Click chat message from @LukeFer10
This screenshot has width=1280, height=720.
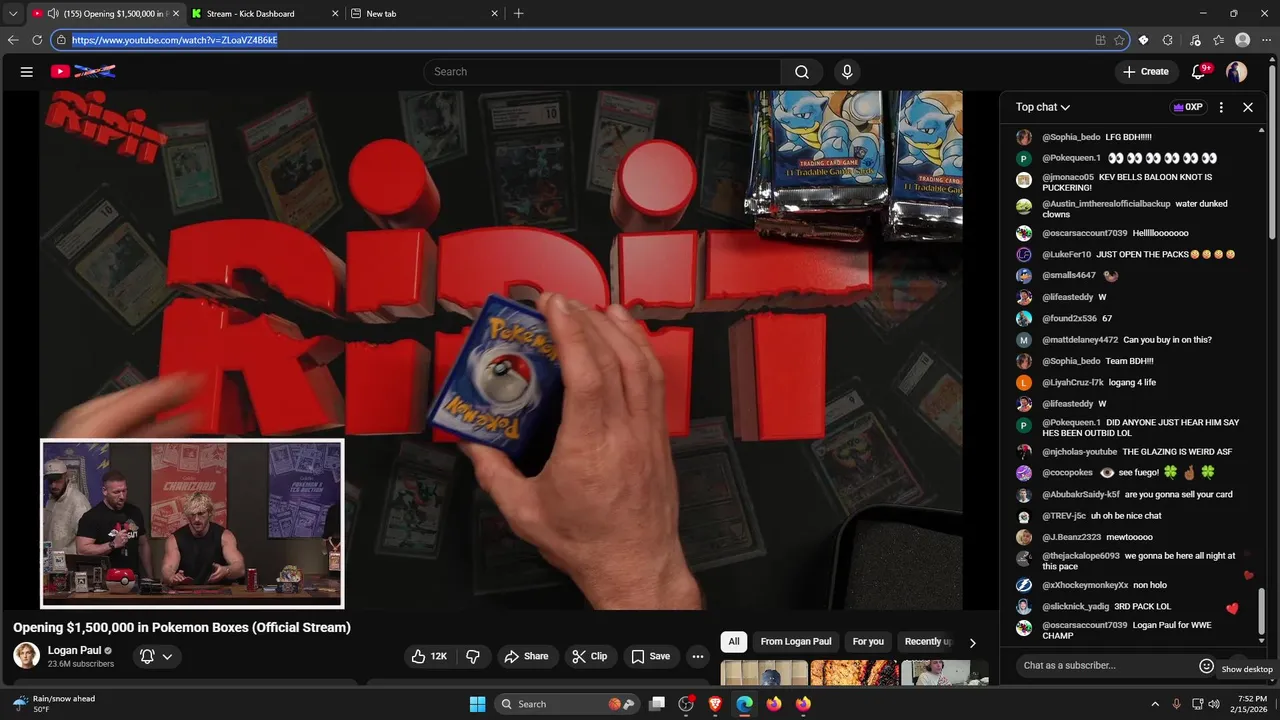point(1139,254)
